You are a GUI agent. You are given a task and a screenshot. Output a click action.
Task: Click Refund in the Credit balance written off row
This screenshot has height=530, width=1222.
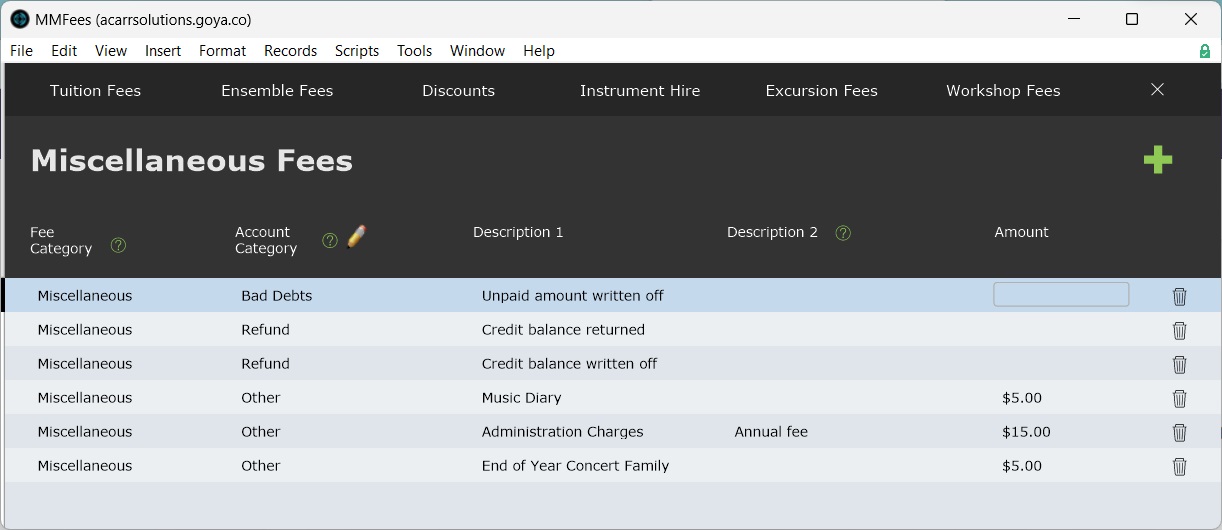pyautogui.click(x=265, y=364)
